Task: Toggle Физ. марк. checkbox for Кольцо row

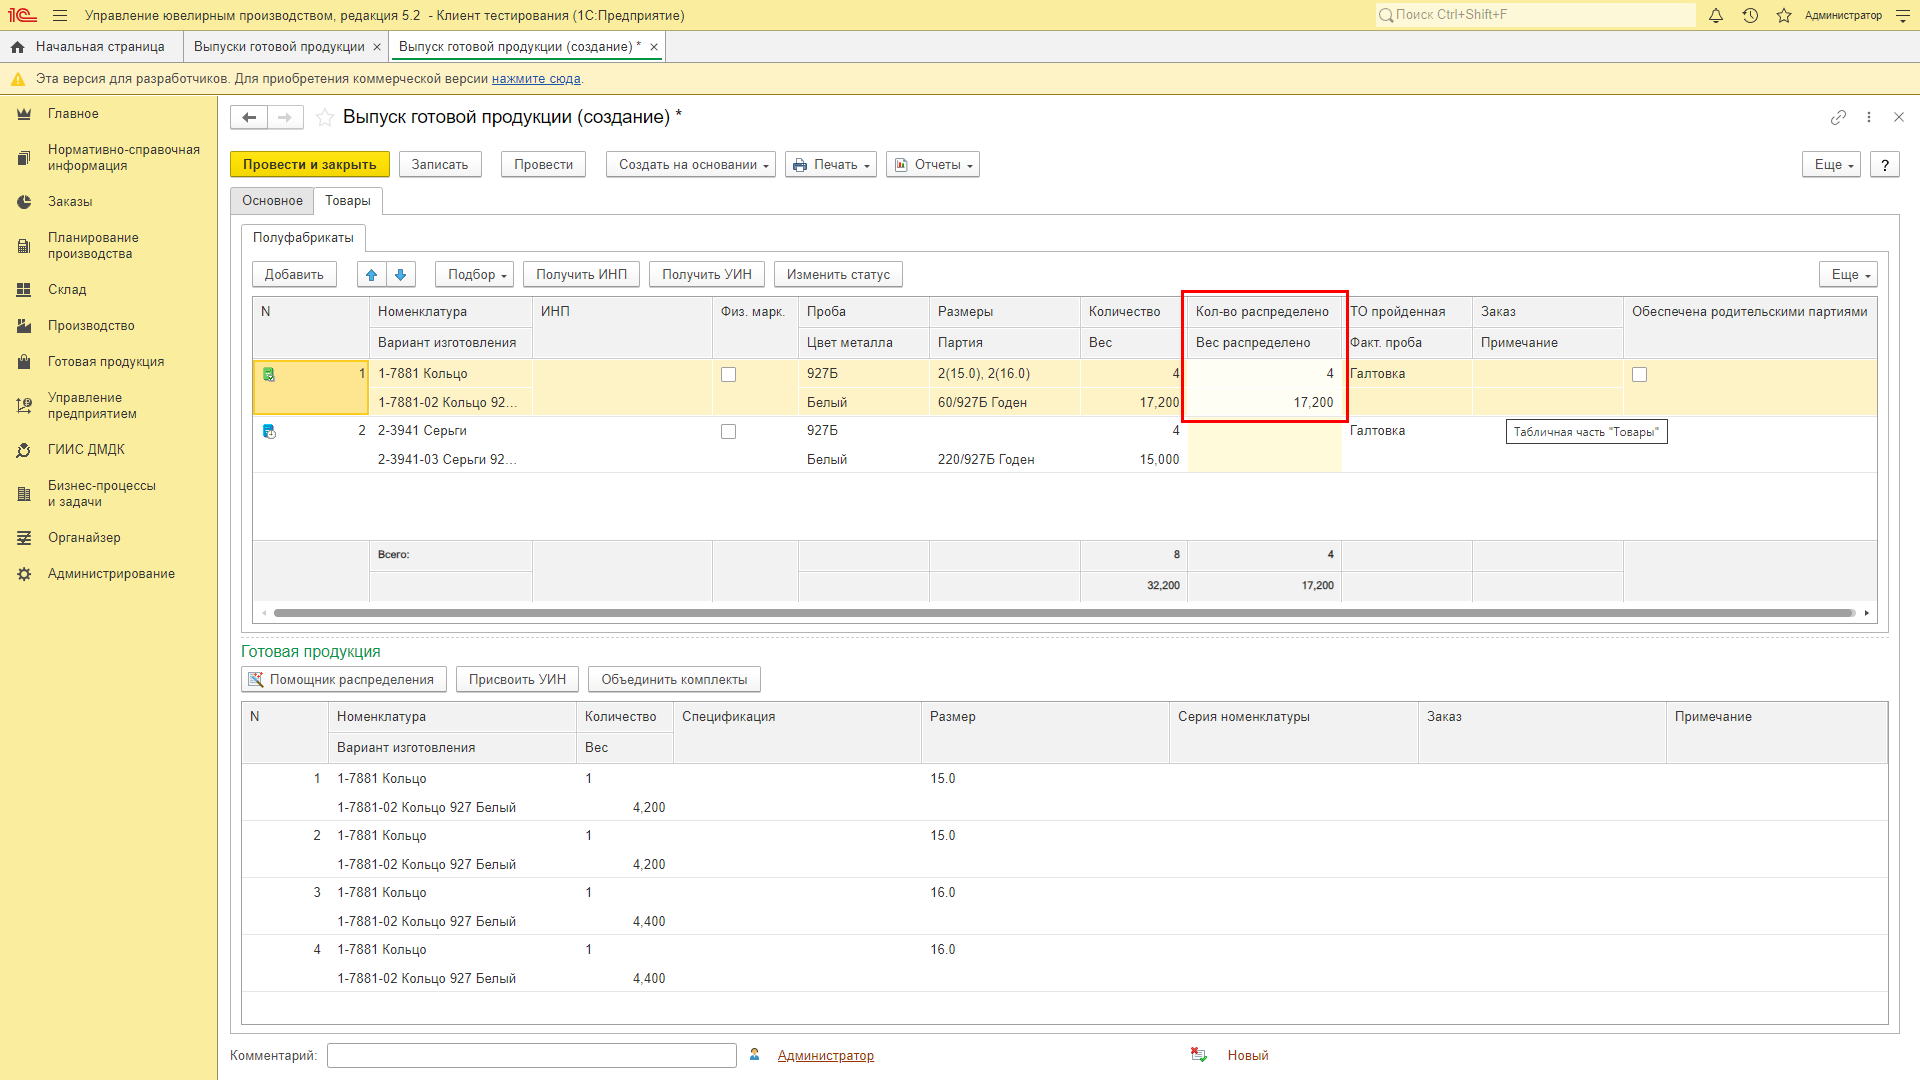Action: point(728,375)
